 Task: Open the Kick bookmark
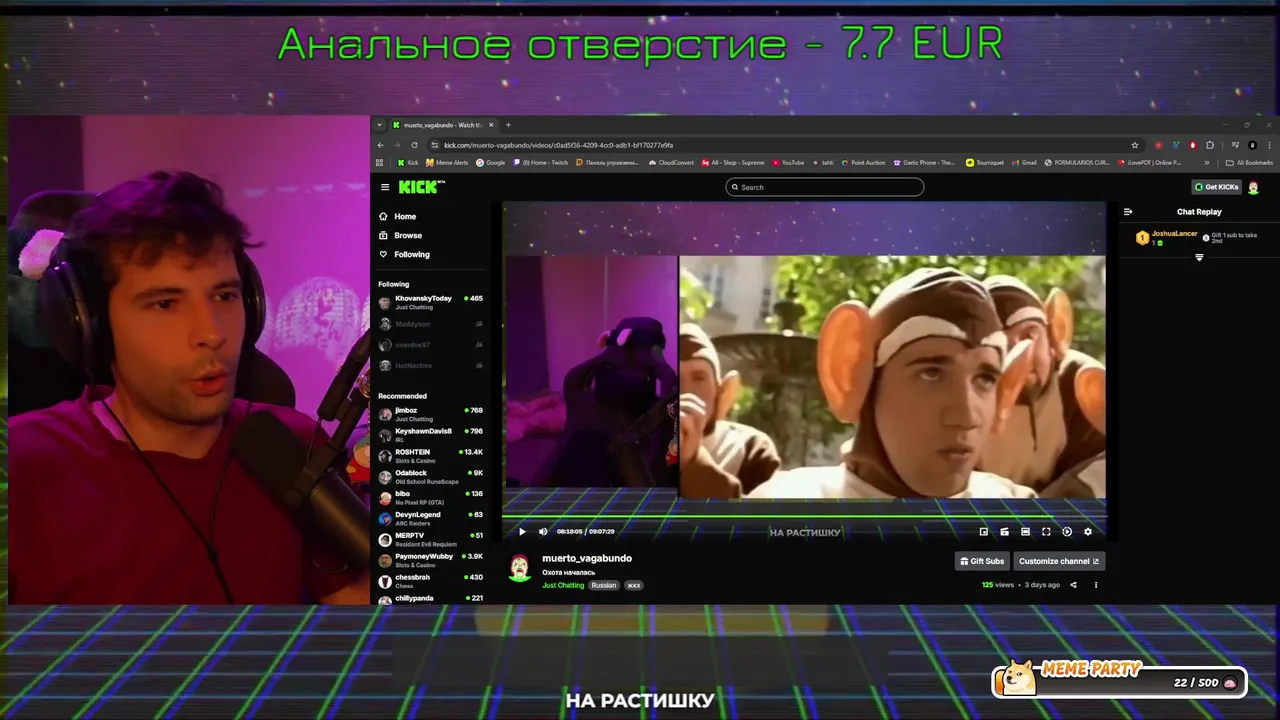pyautogui.click(x=408, y=162)
